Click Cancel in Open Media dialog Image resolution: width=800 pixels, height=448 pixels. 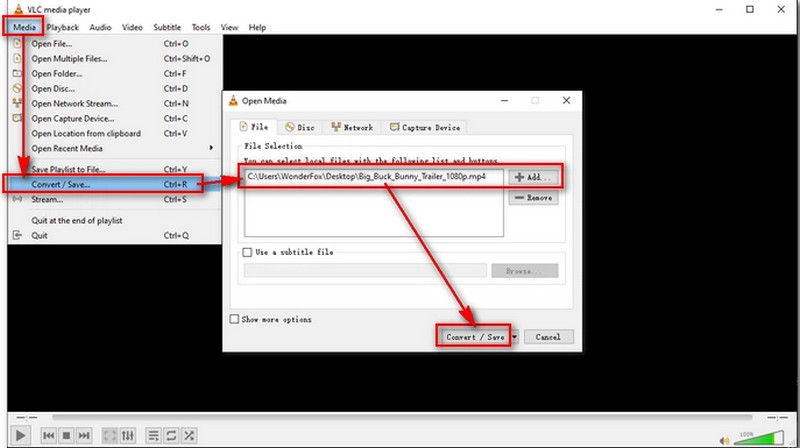click(x=547, y=337)
